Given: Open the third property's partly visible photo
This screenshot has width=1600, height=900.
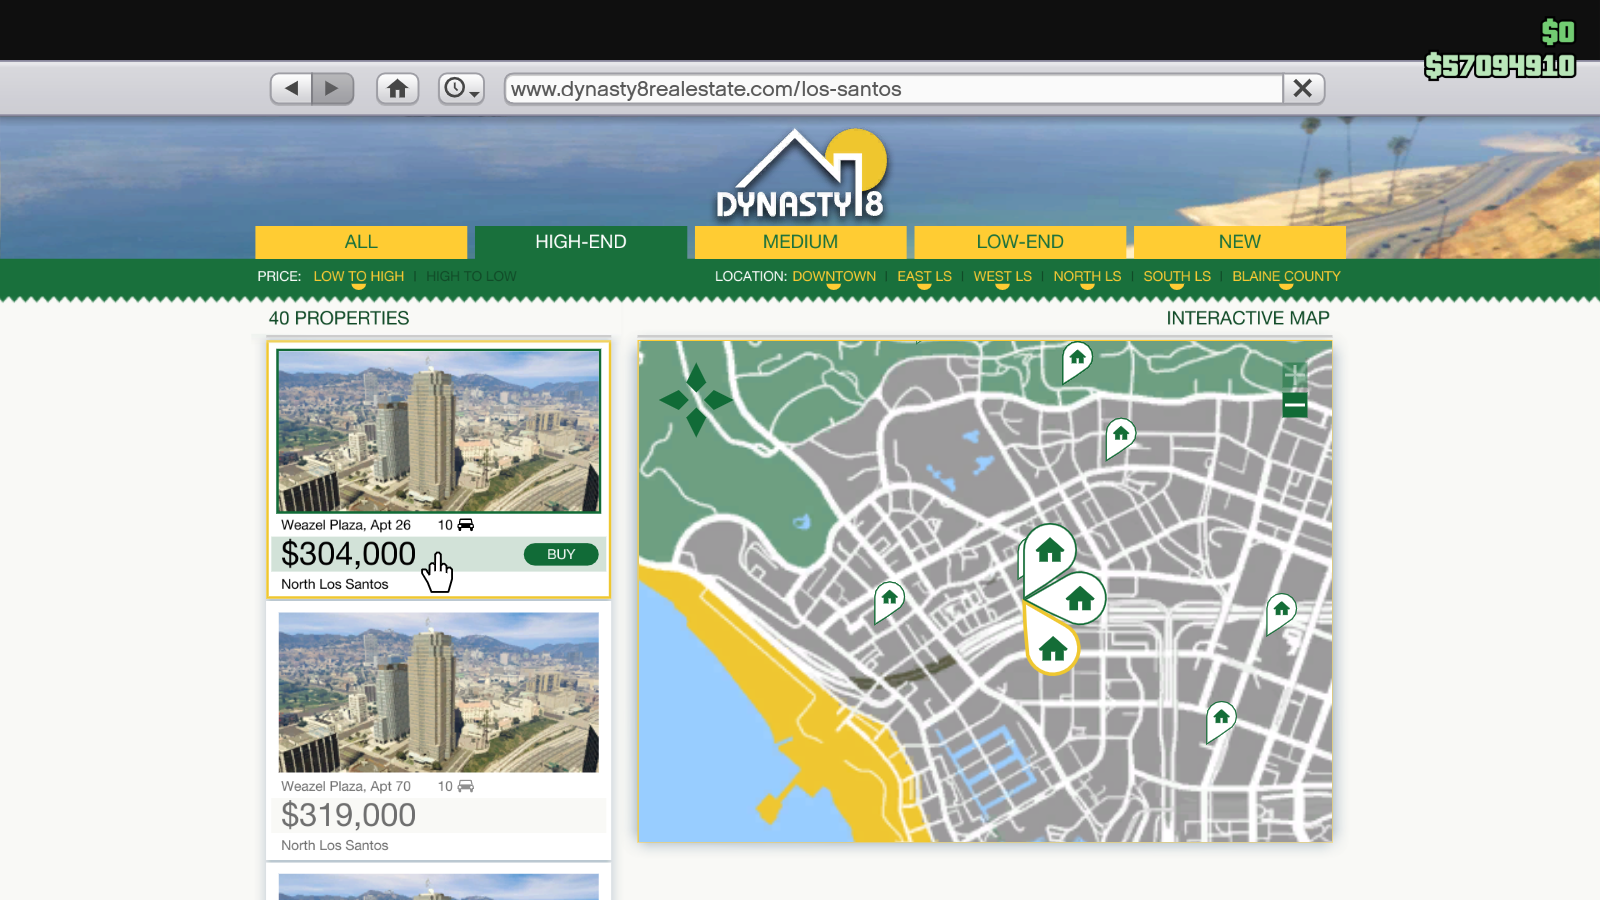Looking at the screenshot, I should [x=439, y=886].
